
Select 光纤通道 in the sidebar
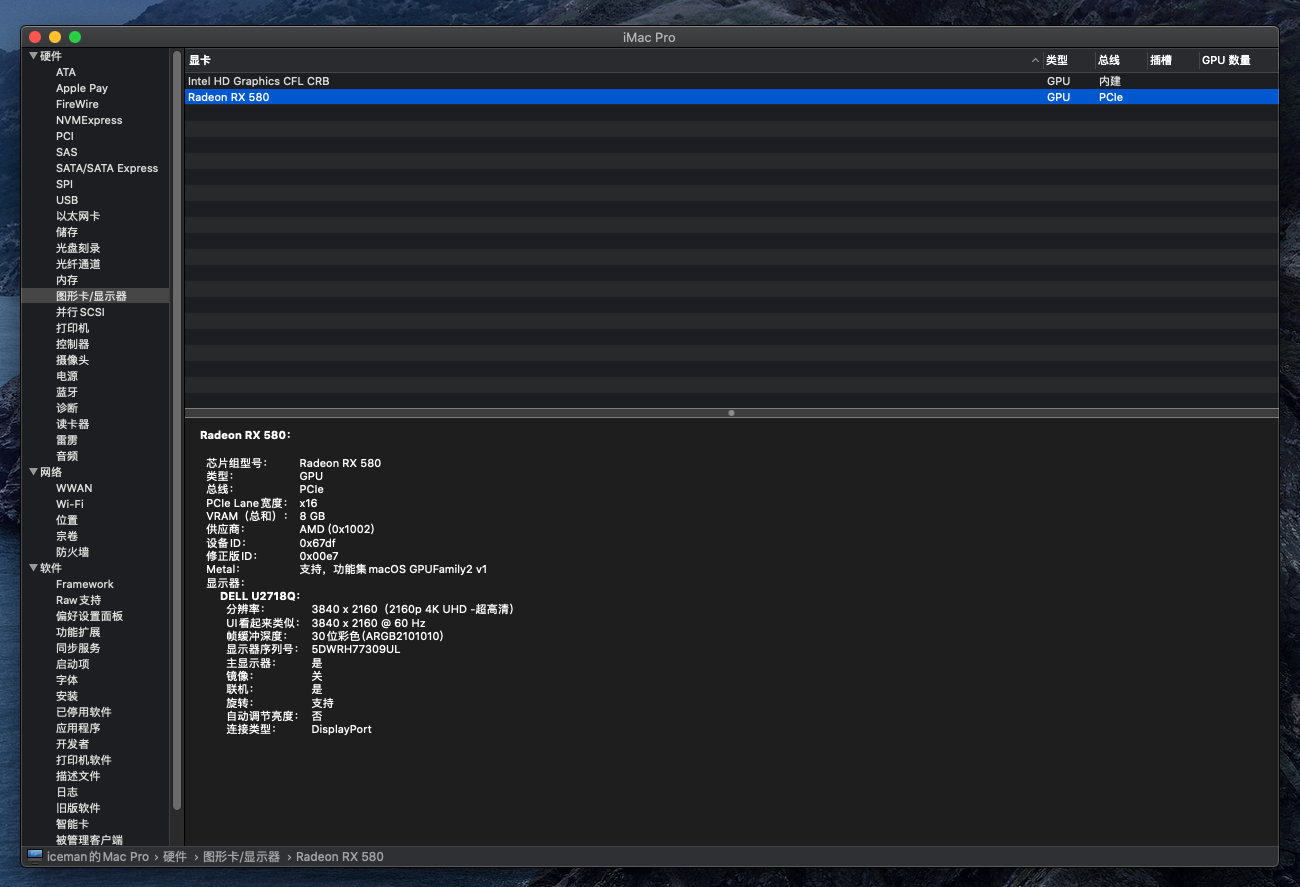[x=78, y=264]
